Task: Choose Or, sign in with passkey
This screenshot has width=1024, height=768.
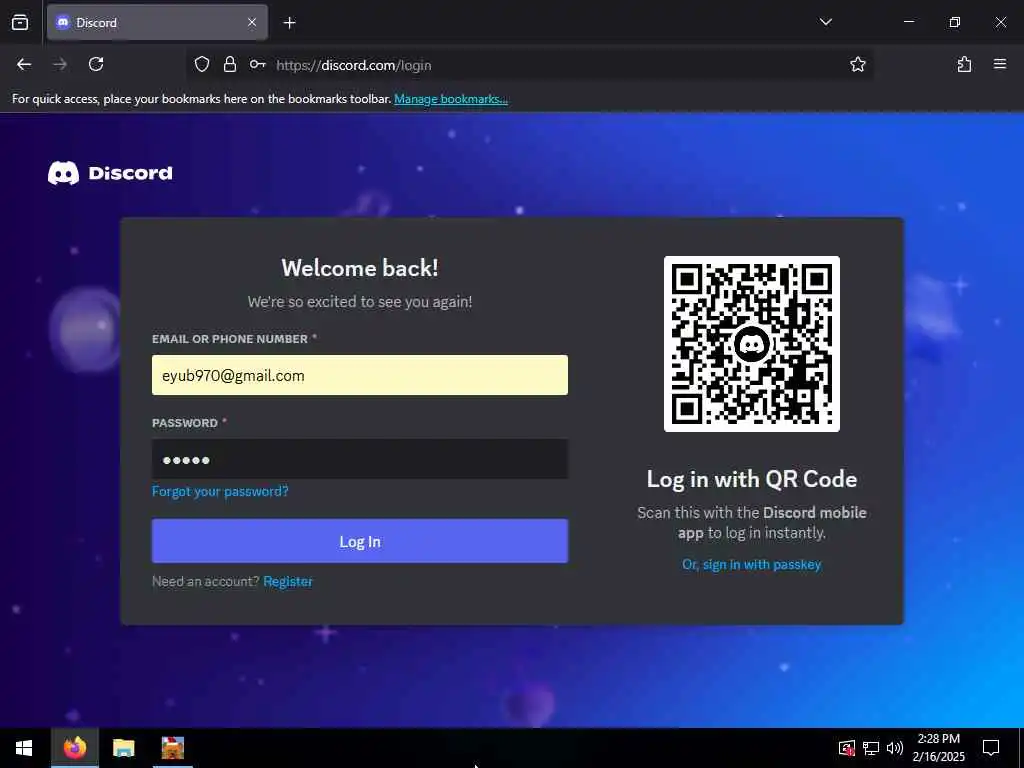Action: click(752, 564)
